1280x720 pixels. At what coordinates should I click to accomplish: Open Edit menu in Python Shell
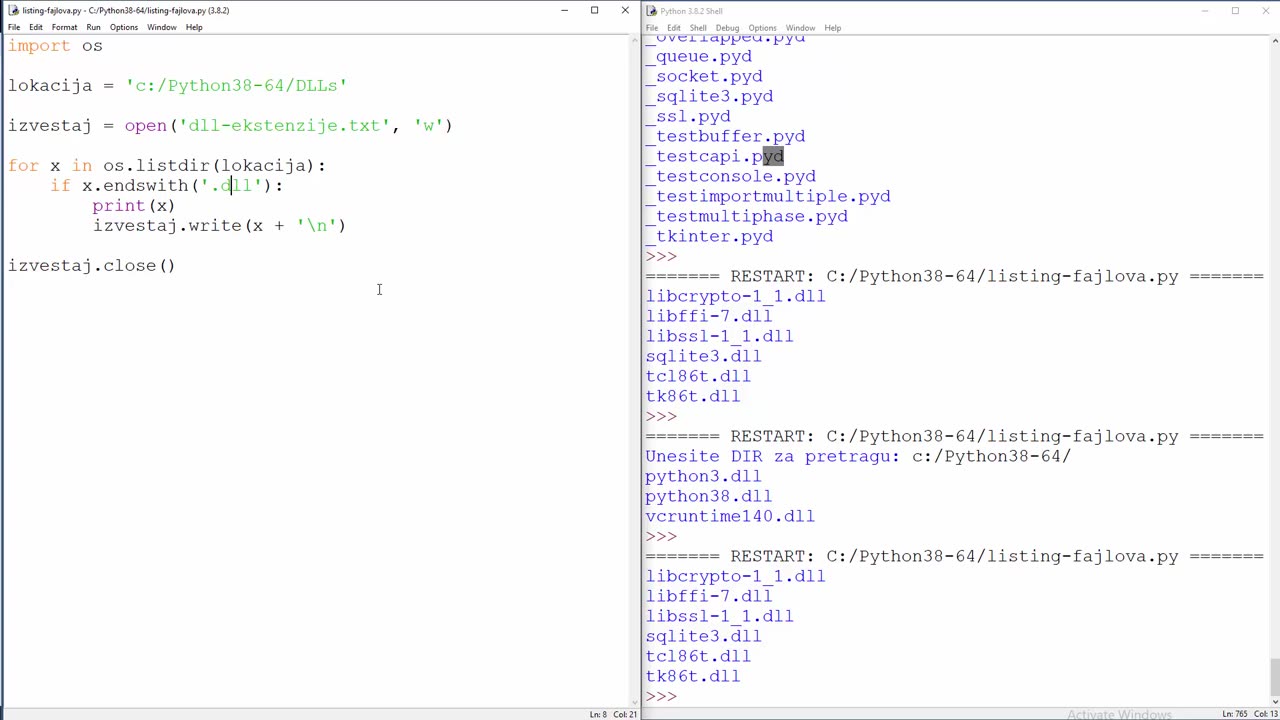coord(674,28)
